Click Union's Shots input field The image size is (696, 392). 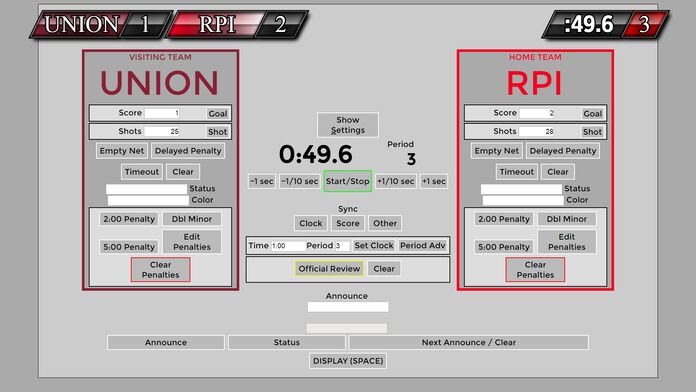click(x=162, y=131)
